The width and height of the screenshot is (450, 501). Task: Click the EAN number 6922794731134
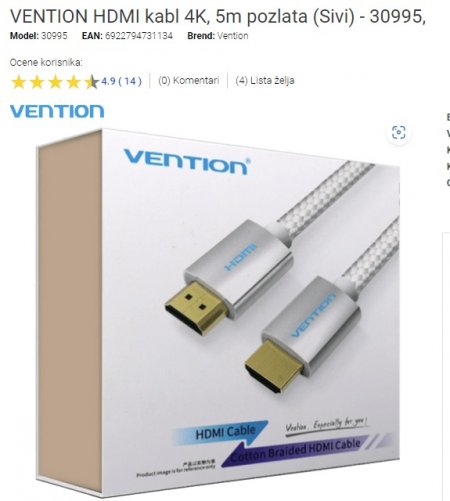pos(139,36)
